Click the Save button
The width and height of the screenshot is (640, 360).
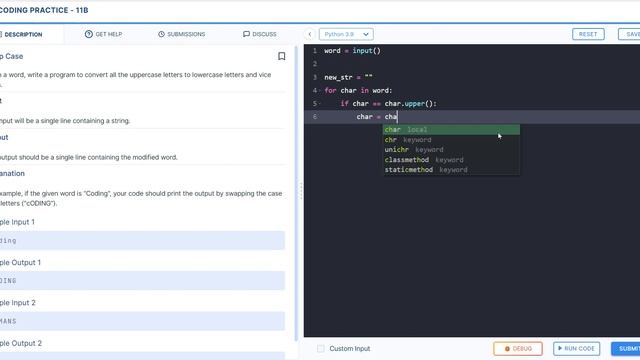(x=629, y=34)
